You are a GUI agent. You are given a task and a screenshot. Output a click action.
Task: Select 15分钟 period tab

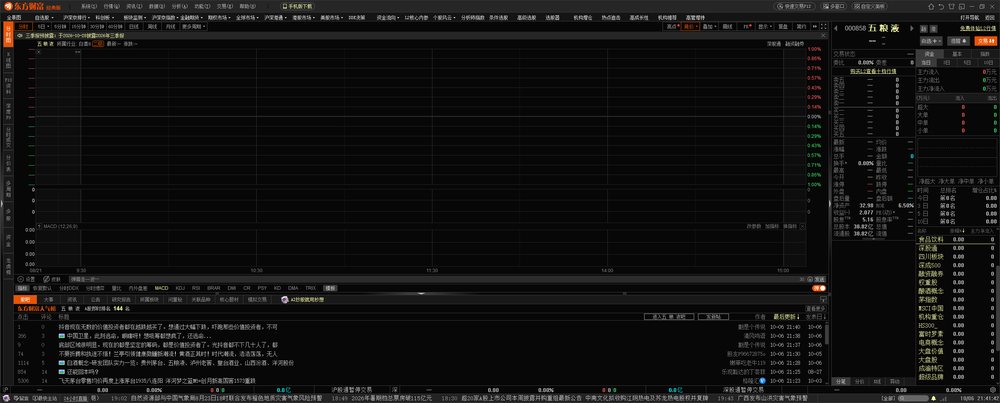coord(78,27)
